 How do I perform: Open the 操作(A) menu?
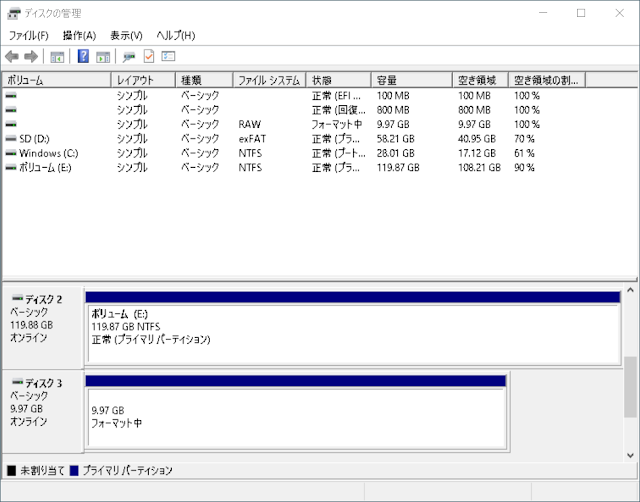pos(79,36)
